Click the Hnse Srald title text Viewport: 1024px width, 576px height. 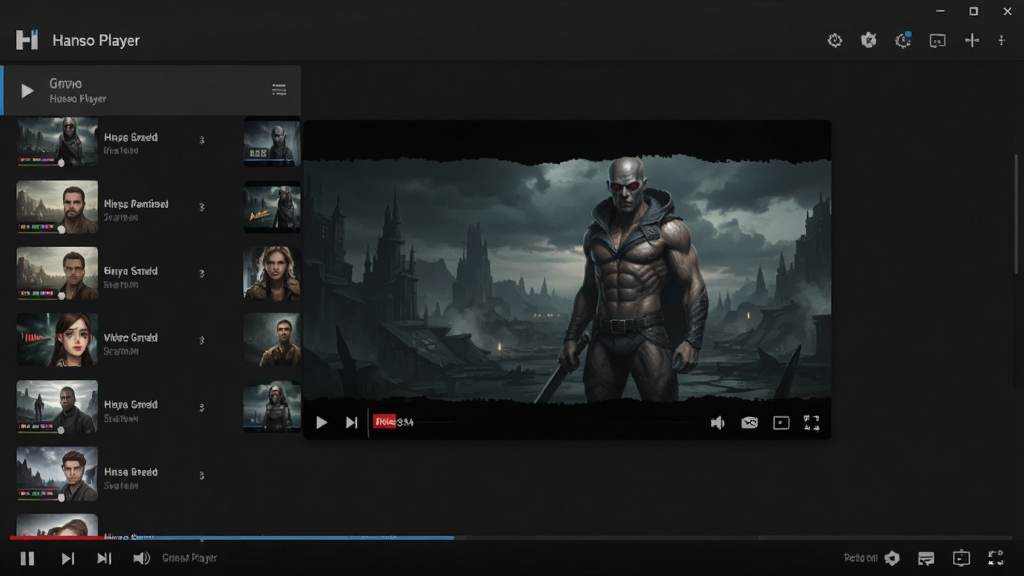coord(131,137)
